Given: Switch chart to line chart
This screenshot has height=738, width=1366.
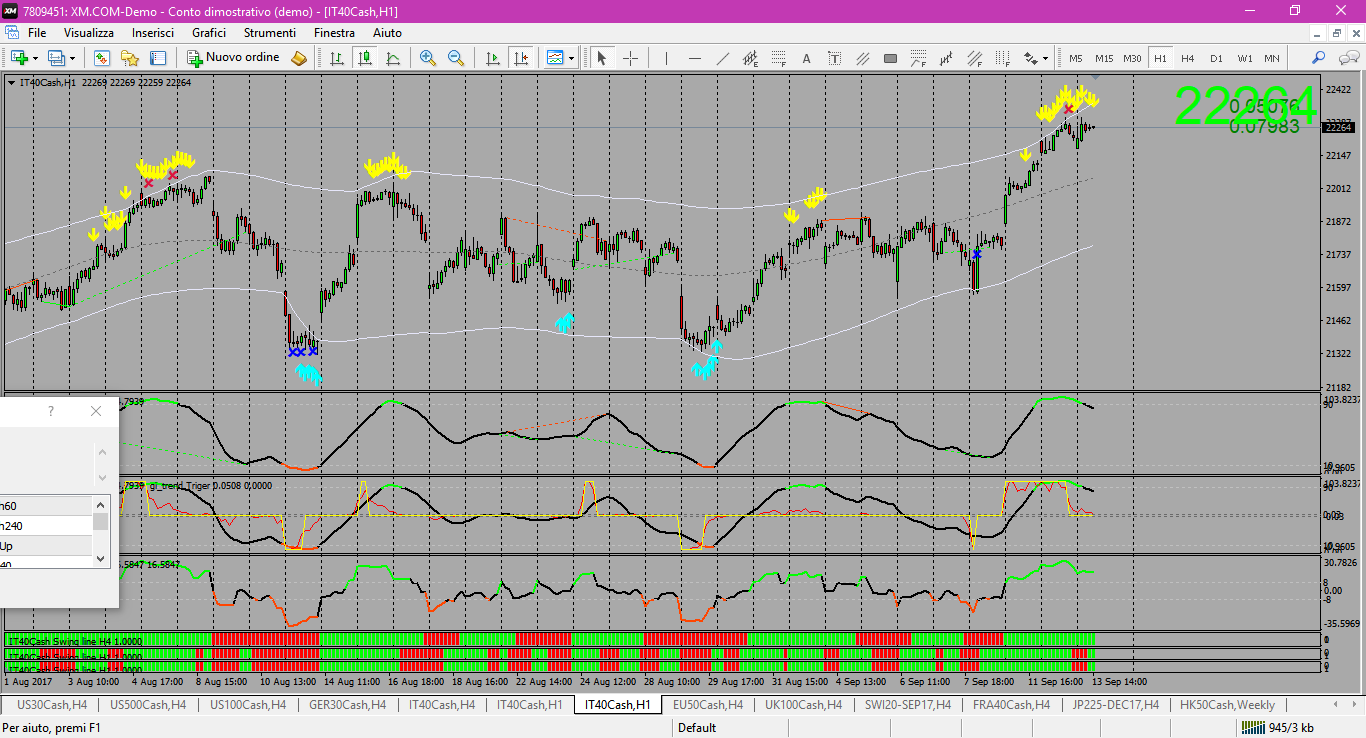Looking at the screenshot, I should 393,58.
